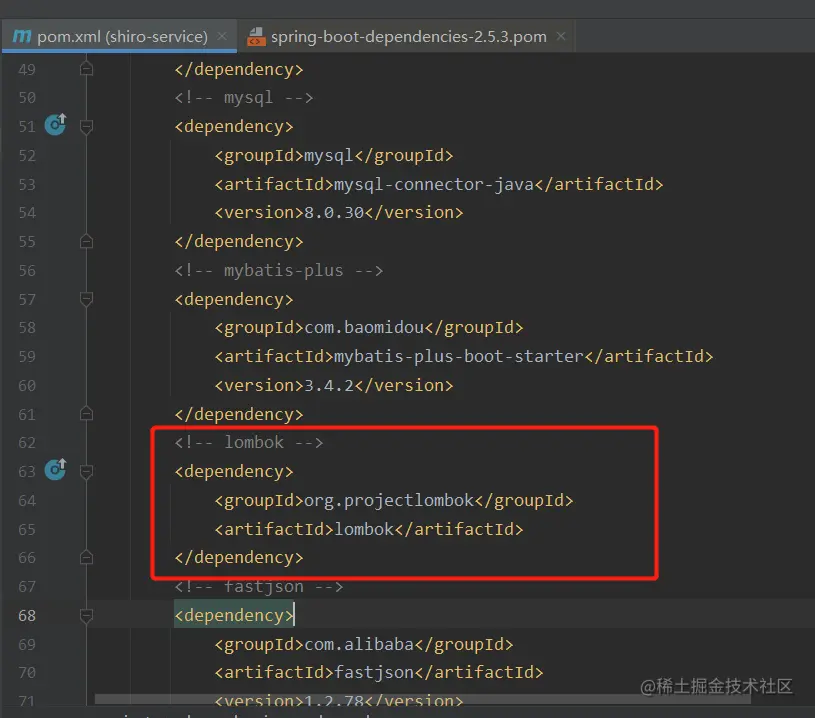Click the horizontal editor scrollbar

pyautogui.click(x=423, y=699)
